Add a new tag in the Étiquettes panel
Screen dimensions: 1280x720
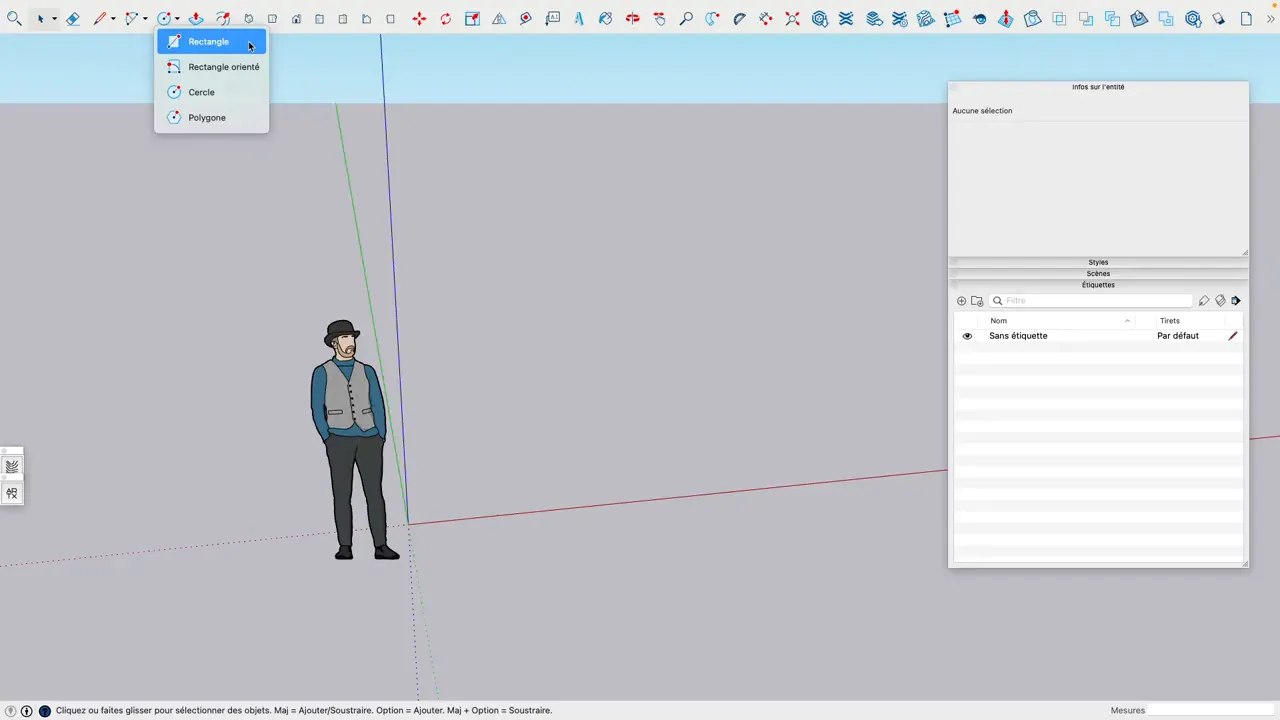tap(961, 300)
